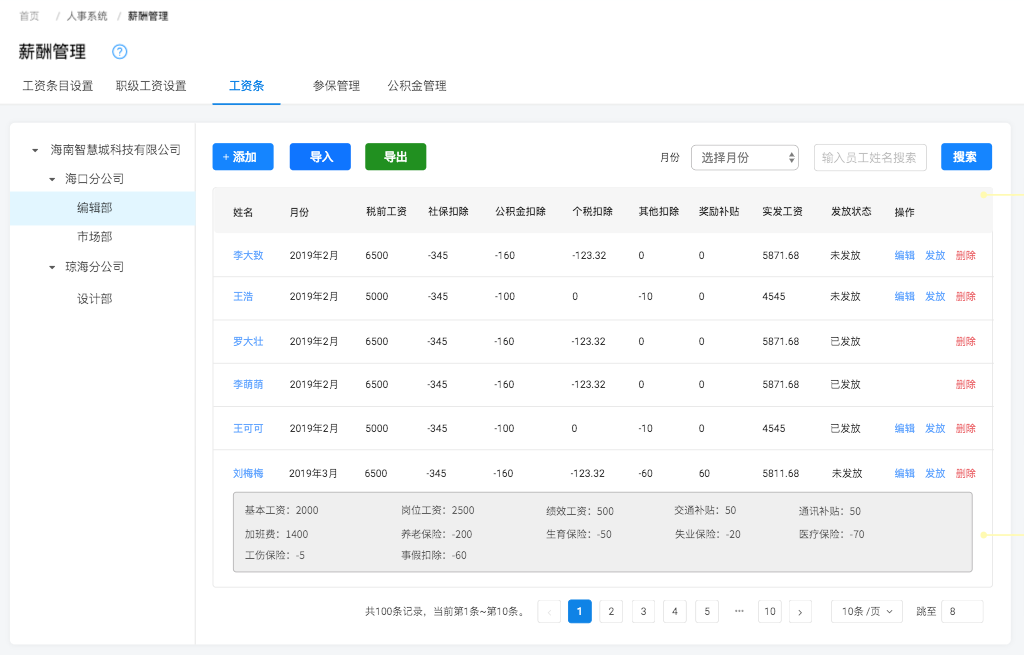Click 发放 for 王浩's salary row
Image resolution: width=1024 pixels, height=655 pixels.
[935, 297]
